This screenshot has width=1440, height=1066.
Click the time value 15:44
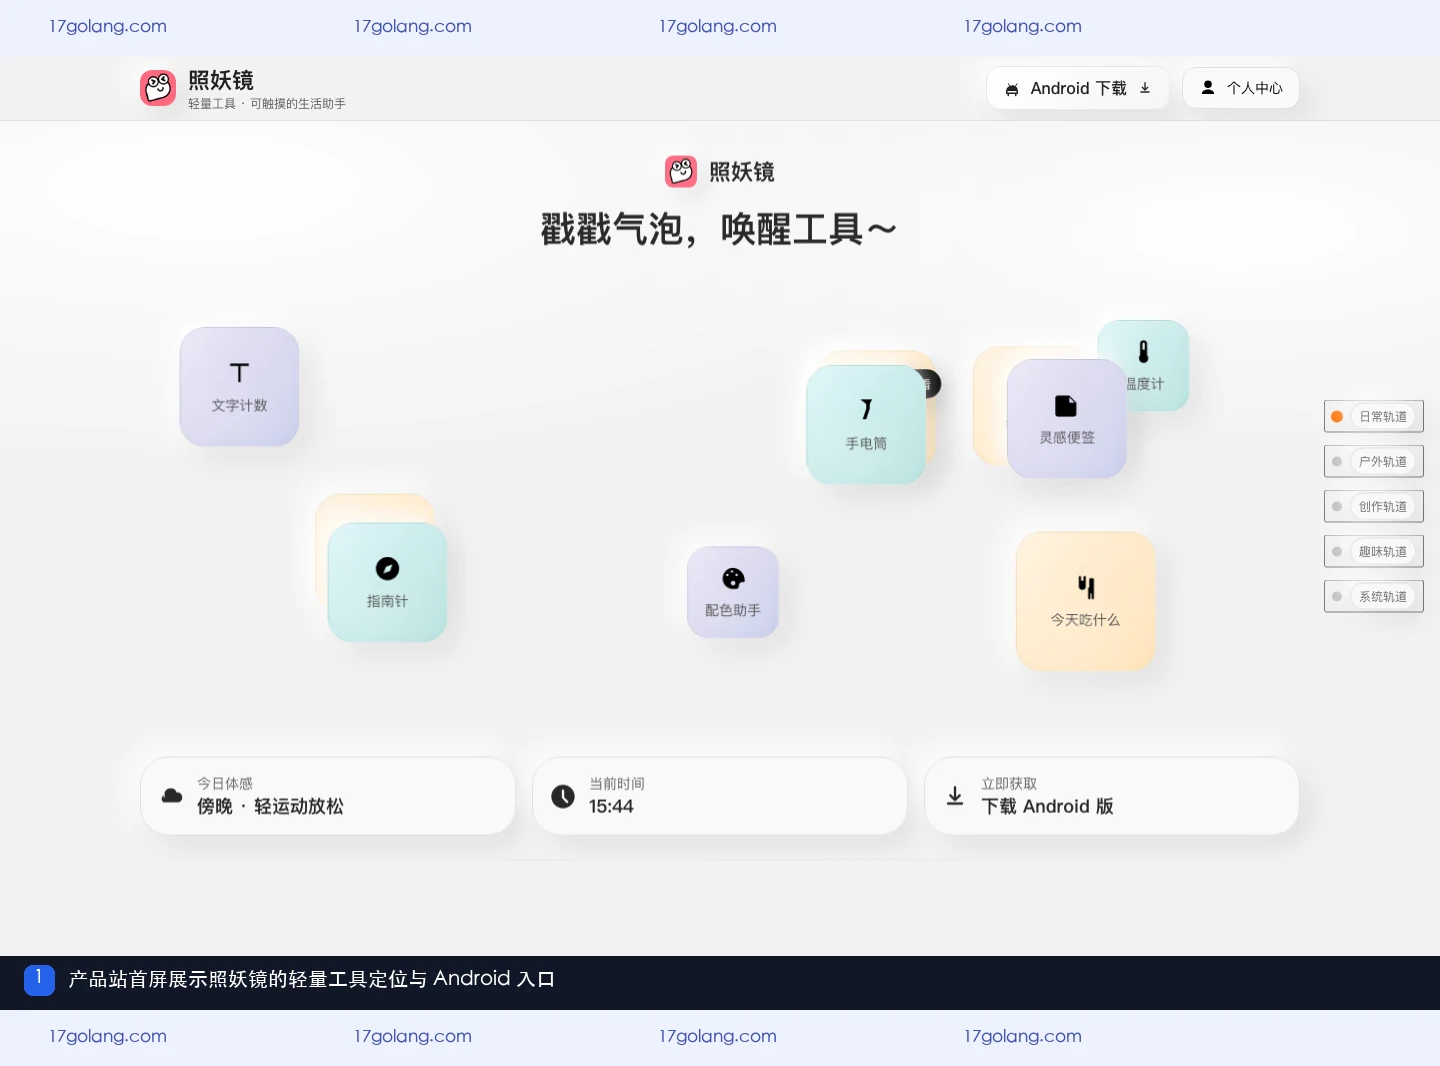(x=611, y=807)
